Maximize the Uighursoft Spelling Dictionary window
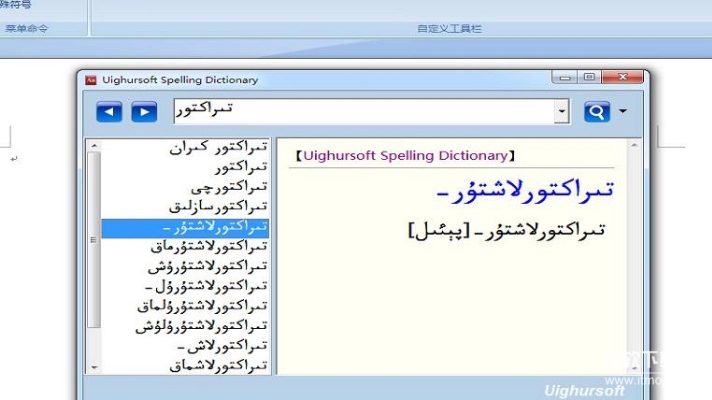 tap(589, 78)
